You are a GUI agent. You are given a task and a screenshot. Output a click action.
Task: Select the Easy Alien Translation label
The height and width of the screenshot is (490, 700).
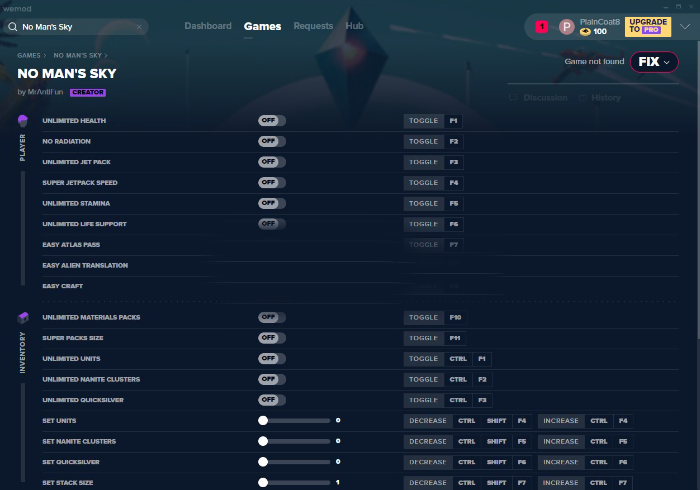pyautogui.click(x=85, y=266)
